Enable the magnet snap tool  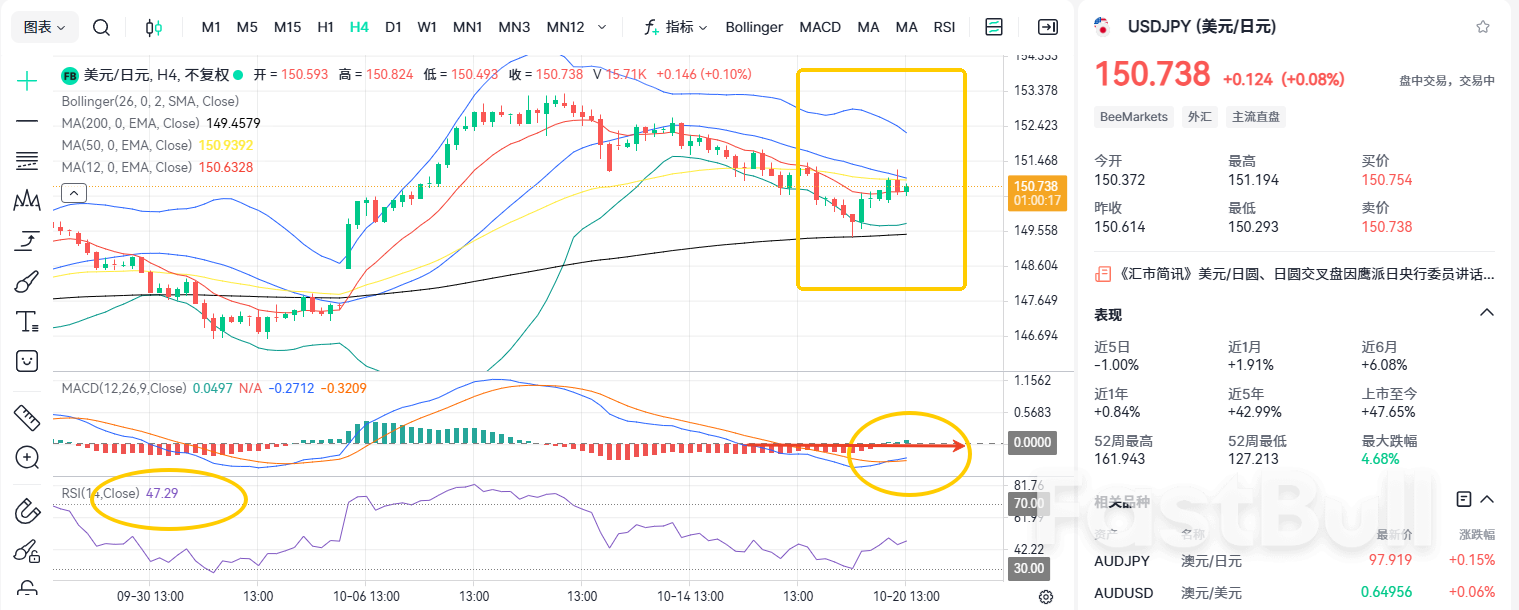(27, 511)
